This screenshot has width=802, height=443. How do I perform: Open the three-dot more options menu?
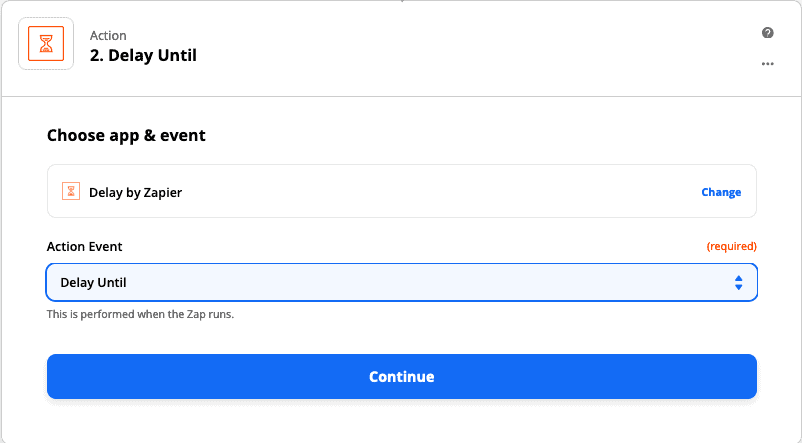click(767, 64)
